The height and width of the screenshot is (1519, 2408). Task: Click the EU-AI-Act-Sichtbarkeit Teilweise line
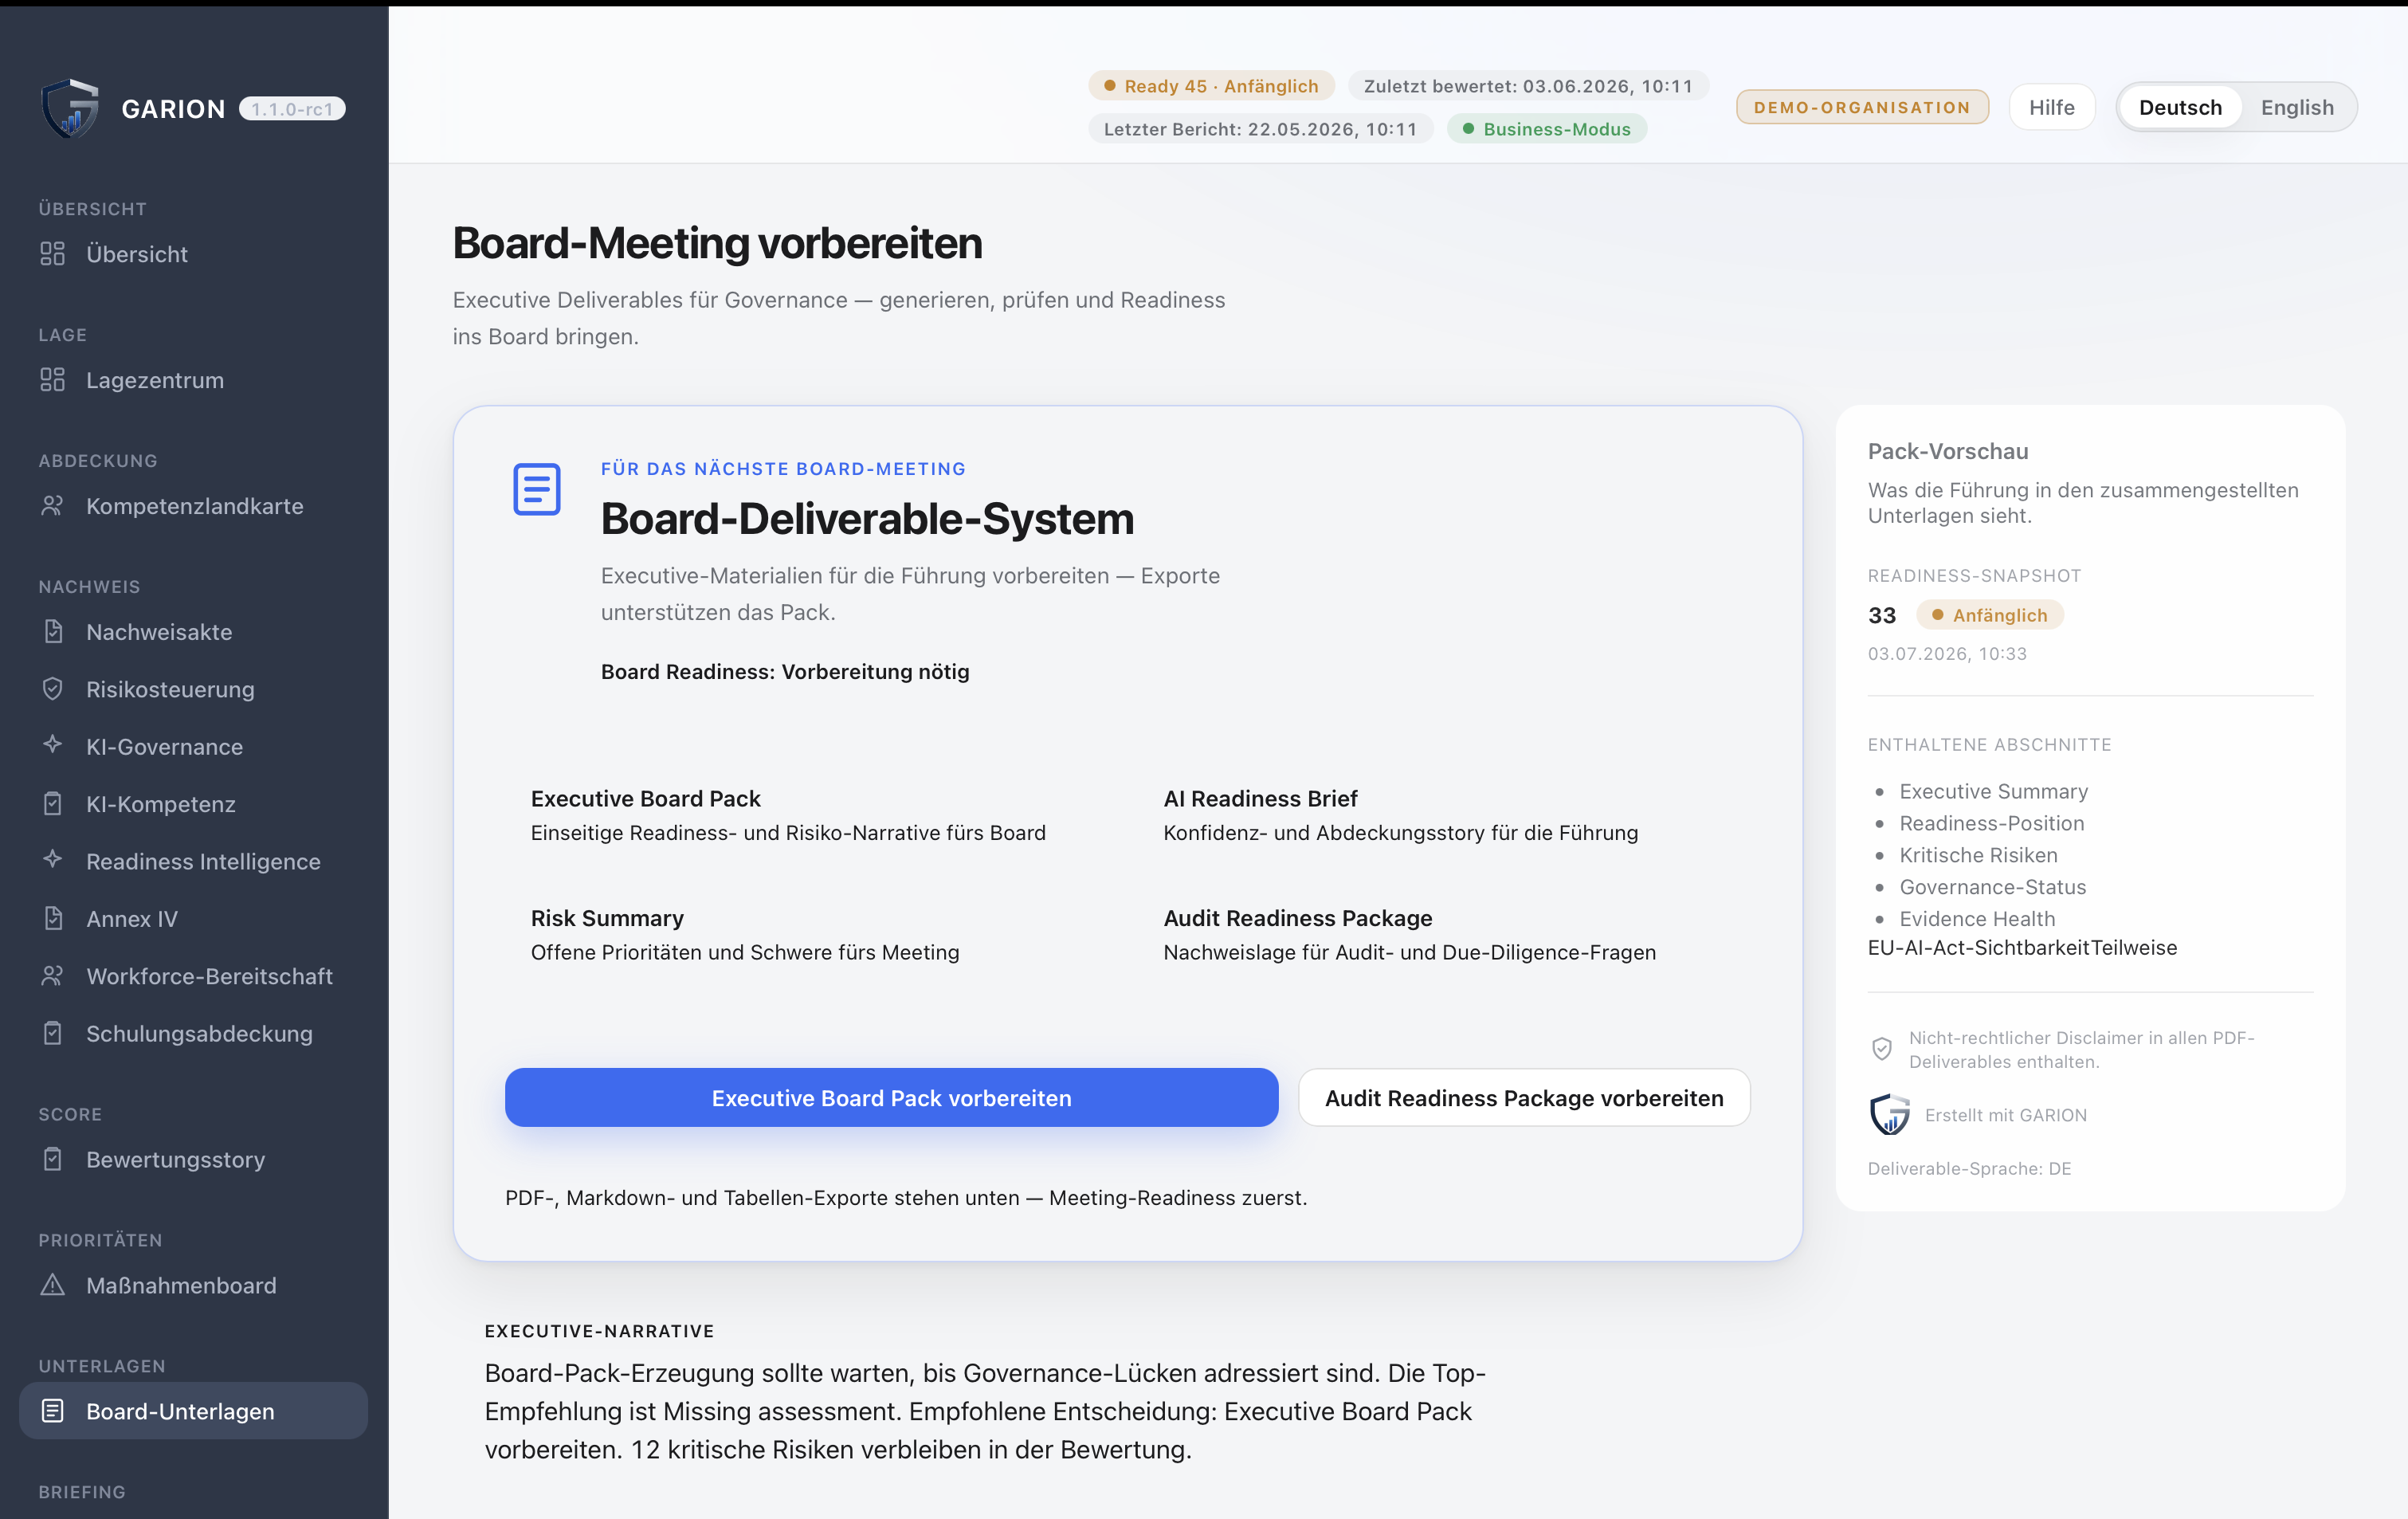tap(2022, 947)
